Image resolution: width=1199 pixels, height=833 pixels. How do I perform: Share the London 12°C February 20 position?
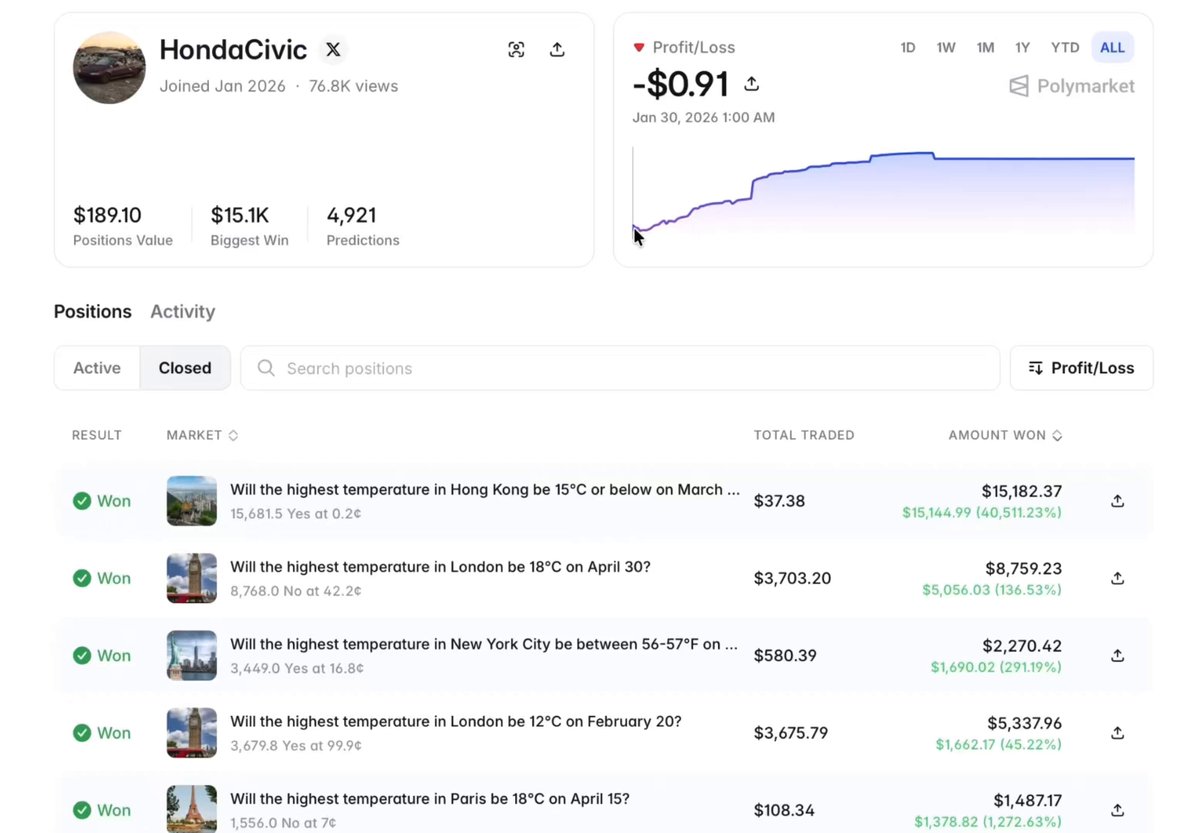[x=1117, y=733]
